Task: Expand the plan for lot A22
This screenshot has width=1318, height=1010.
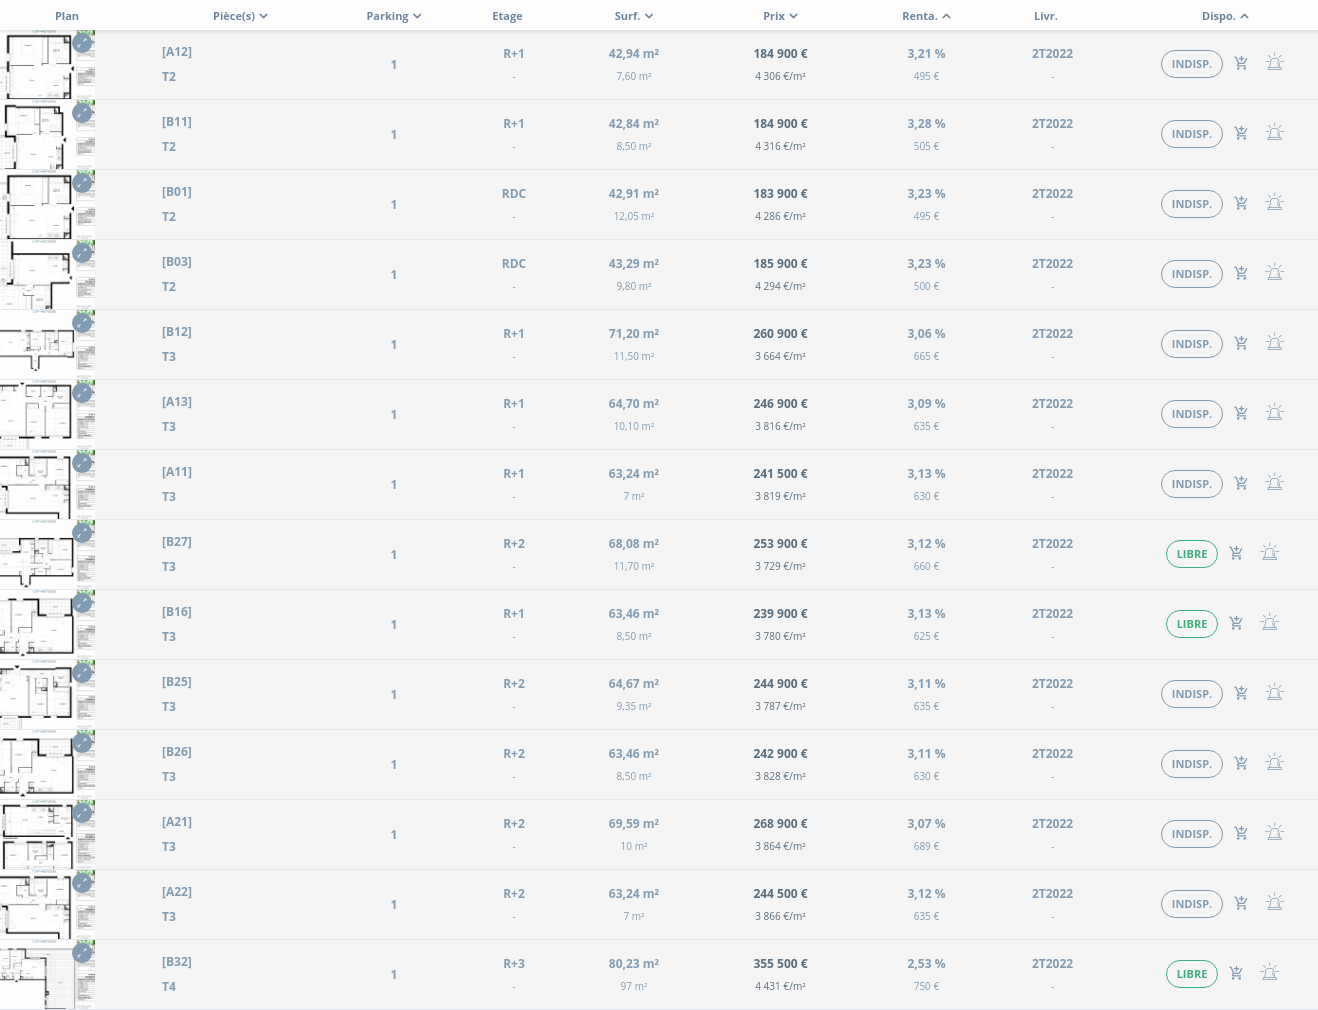Action: 82,883
